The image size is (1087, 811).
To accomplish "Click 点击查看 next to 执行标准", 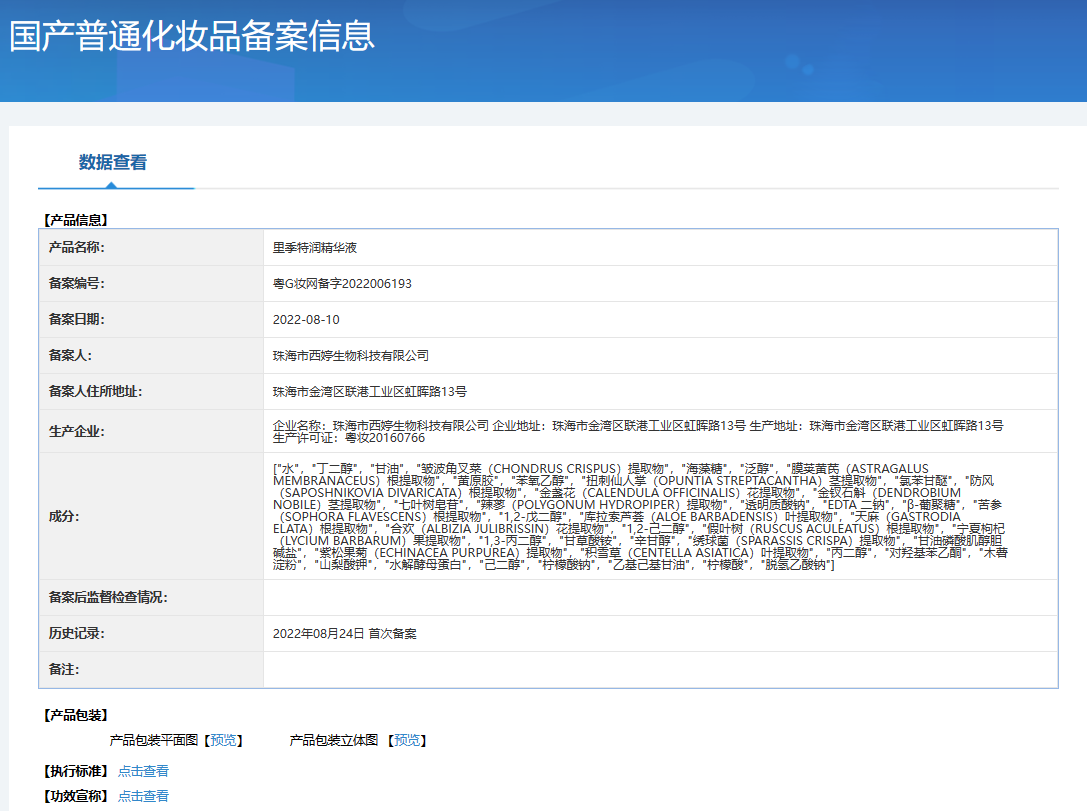I will (143, 771).
